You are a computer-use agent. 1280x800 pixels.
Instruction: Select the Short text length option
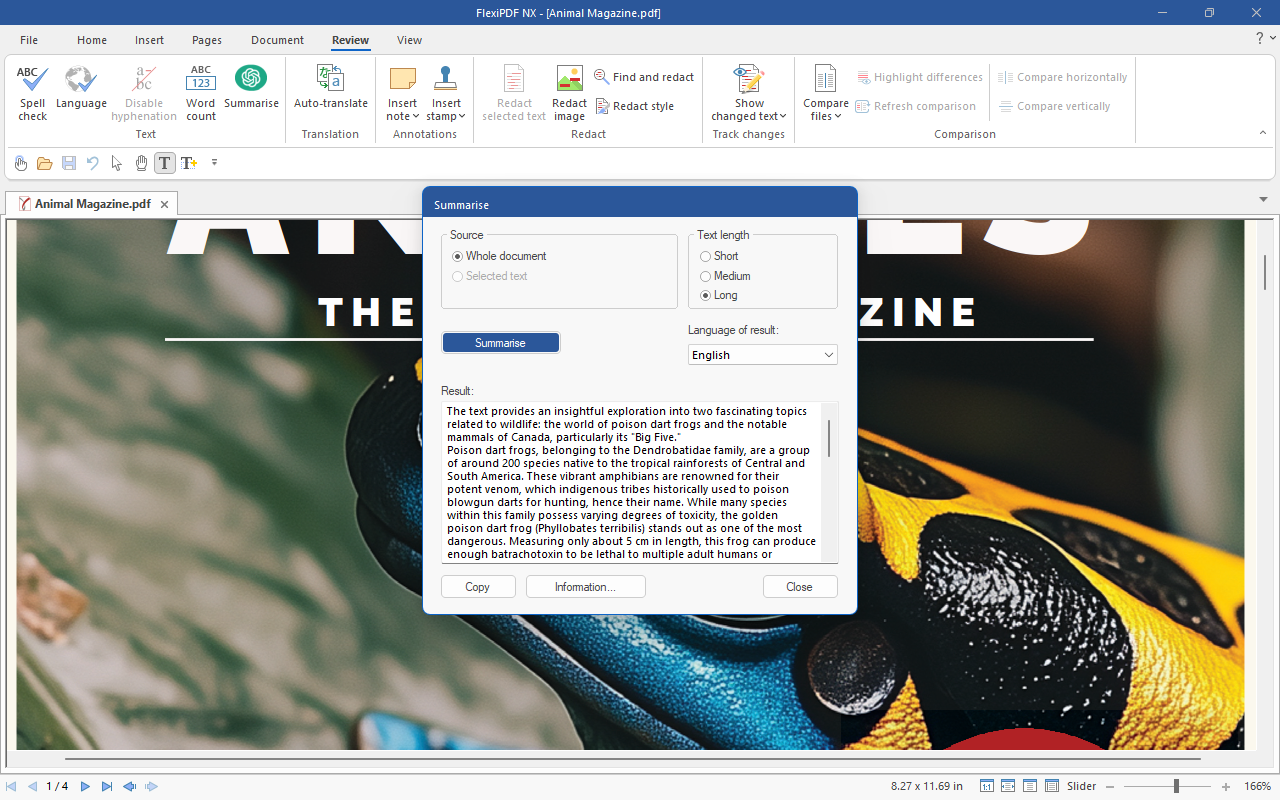pos(706,256)
